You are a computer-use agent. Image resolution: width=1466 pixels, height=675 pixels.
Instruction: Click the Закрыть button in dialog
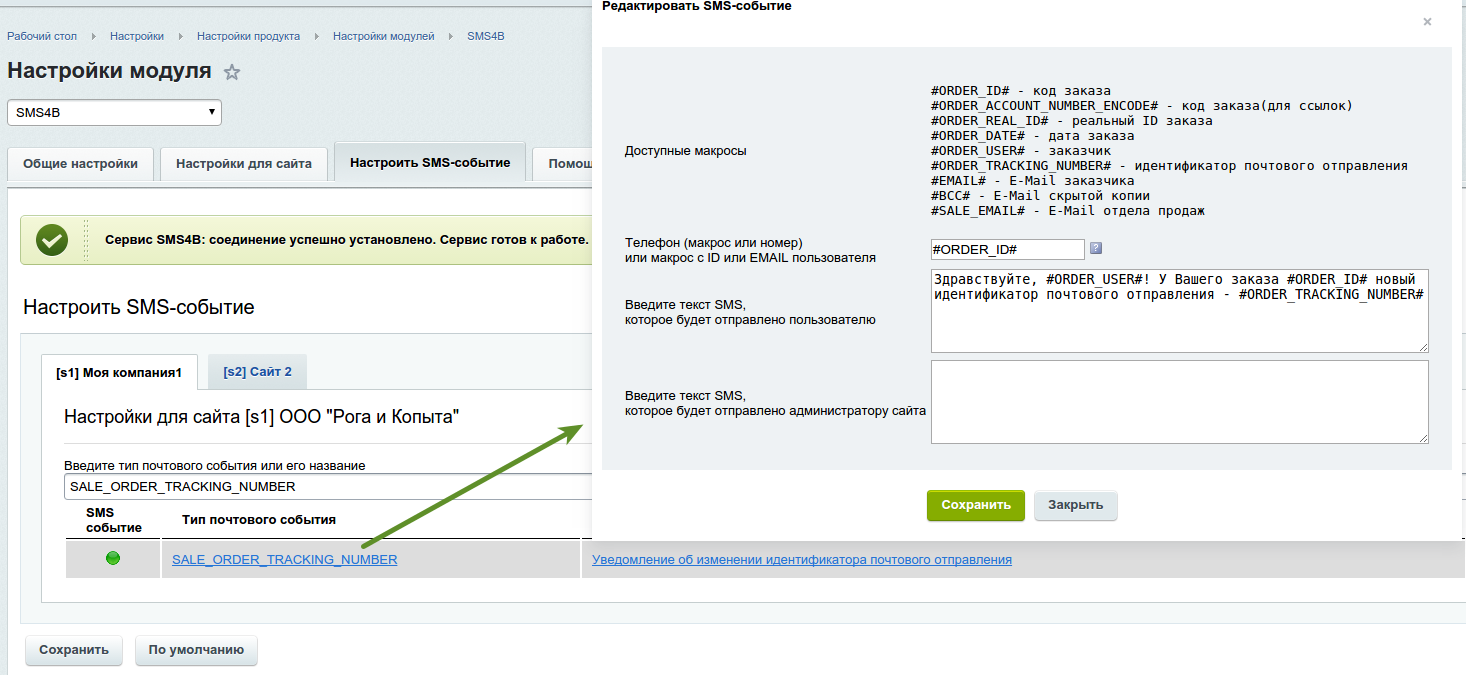pyautogui.click(x=1075, y=505)
